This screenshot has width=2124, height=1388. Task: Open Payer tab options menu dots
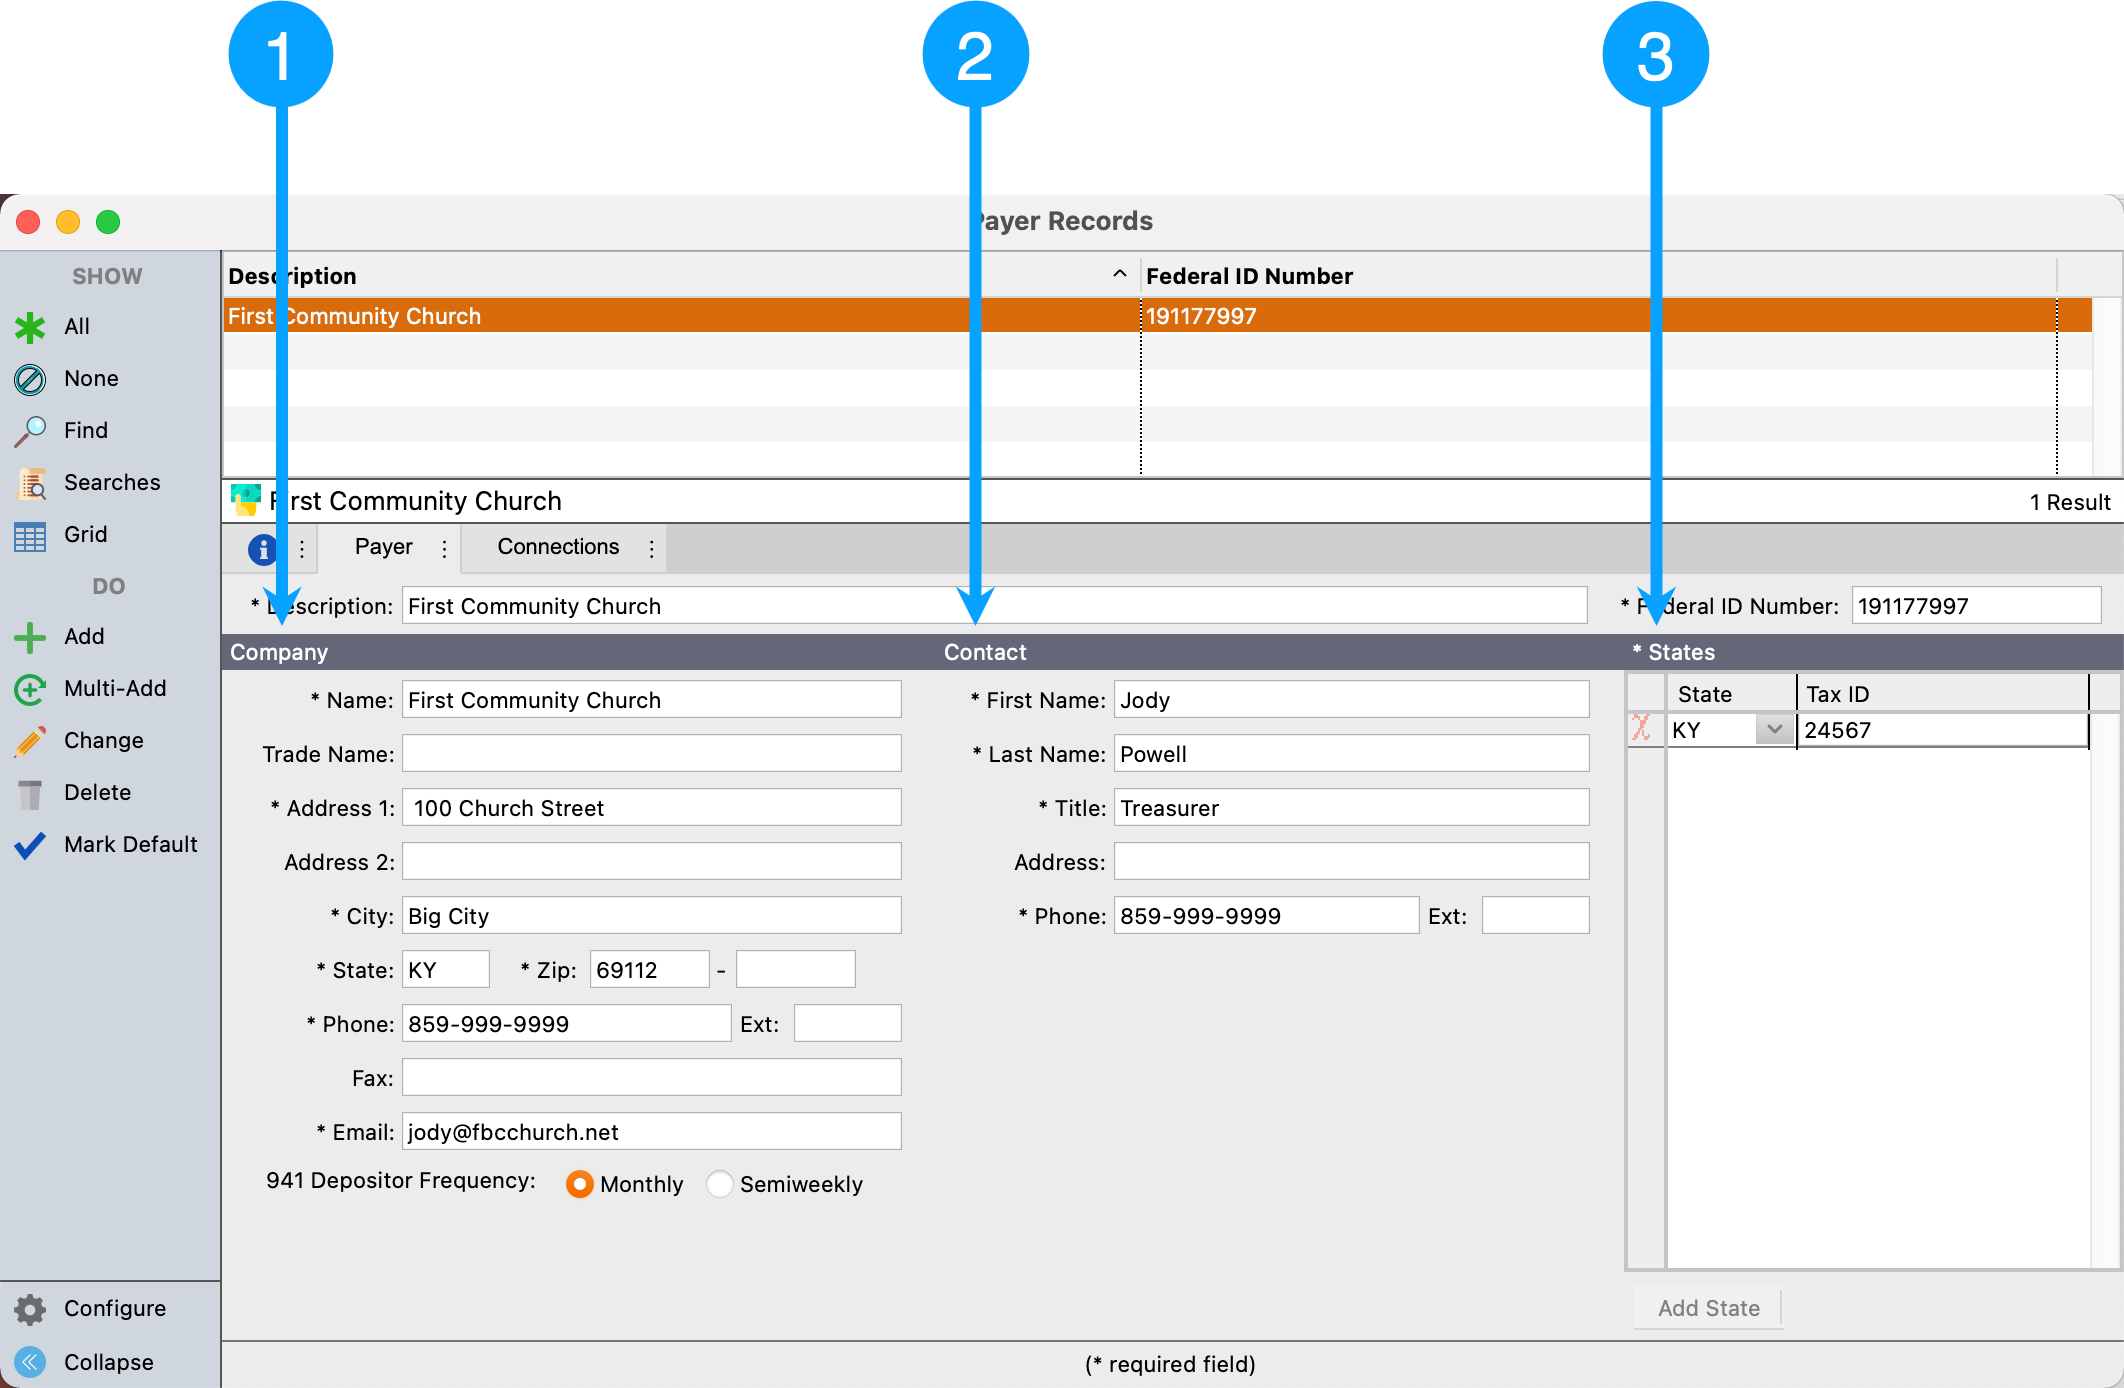click(x=445, y=548)
